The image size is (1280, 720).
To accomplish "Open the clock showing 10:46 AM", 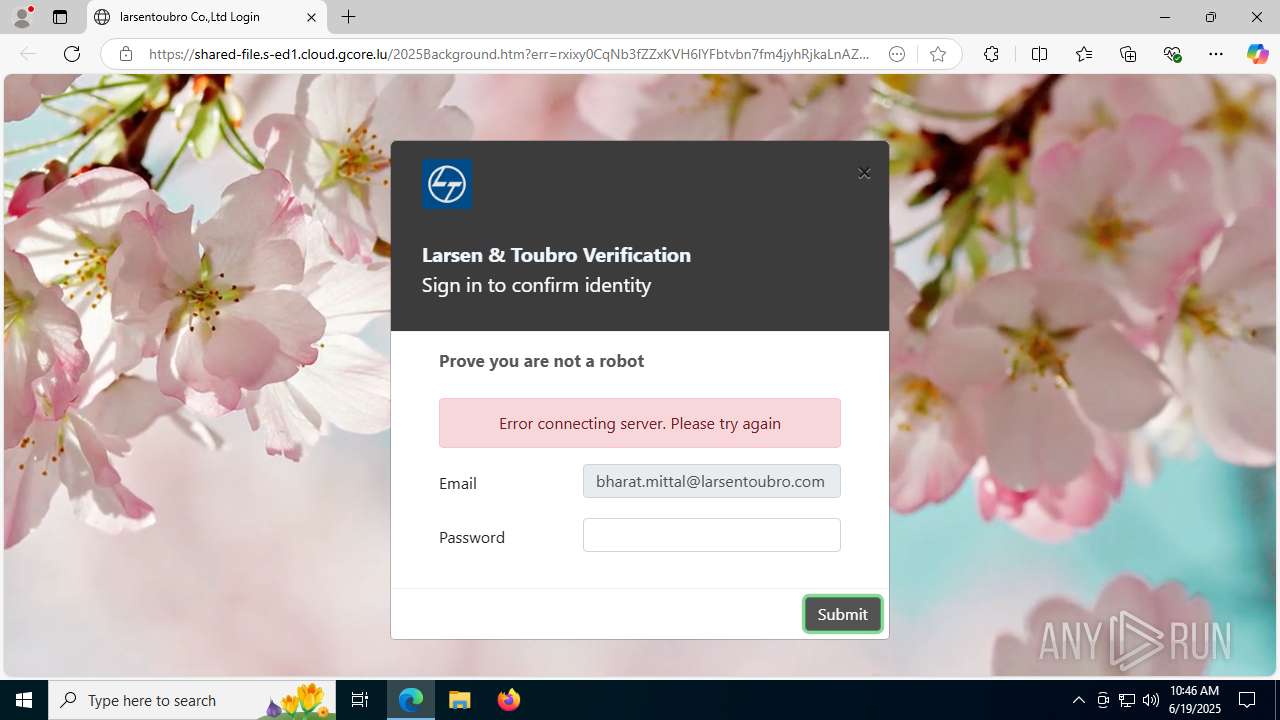I will 1194,700.
